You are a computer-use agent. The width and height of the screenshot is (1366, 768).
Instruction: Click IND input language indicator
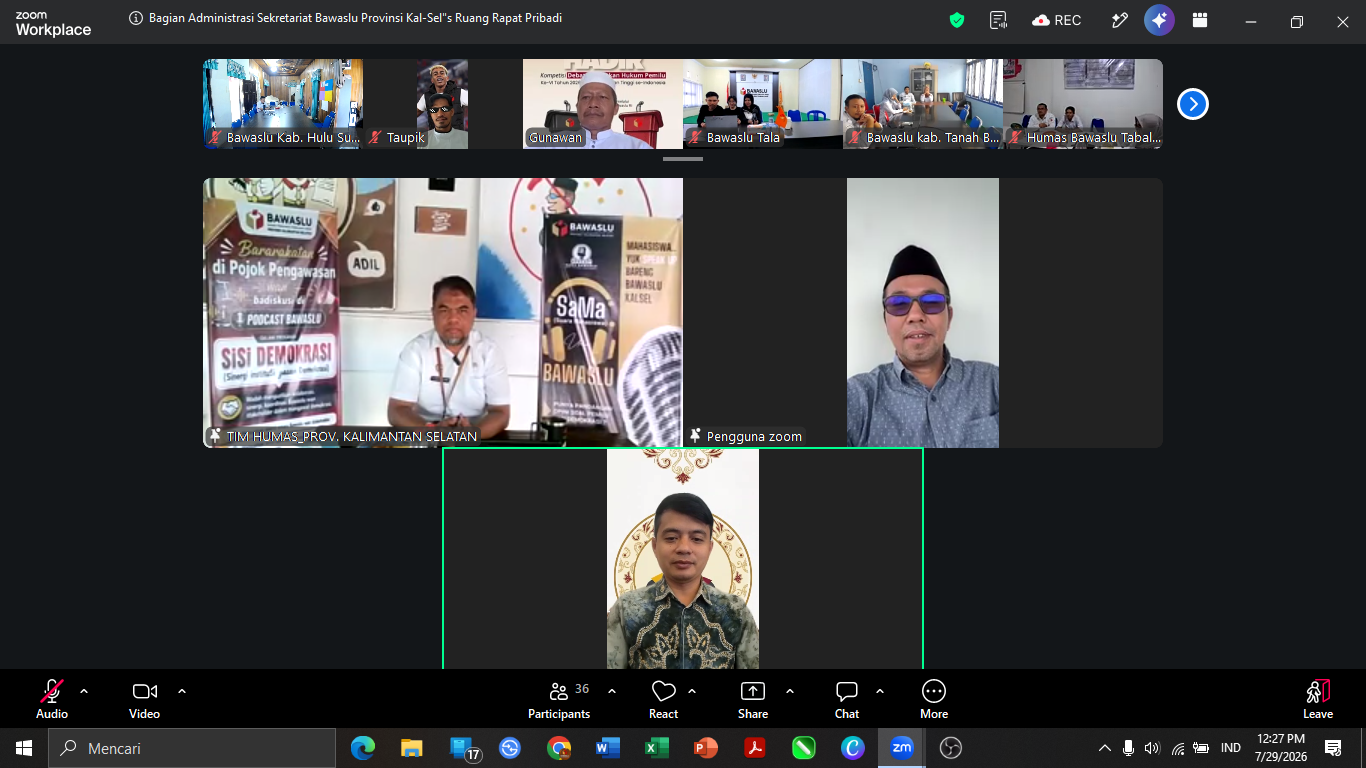1231,748
